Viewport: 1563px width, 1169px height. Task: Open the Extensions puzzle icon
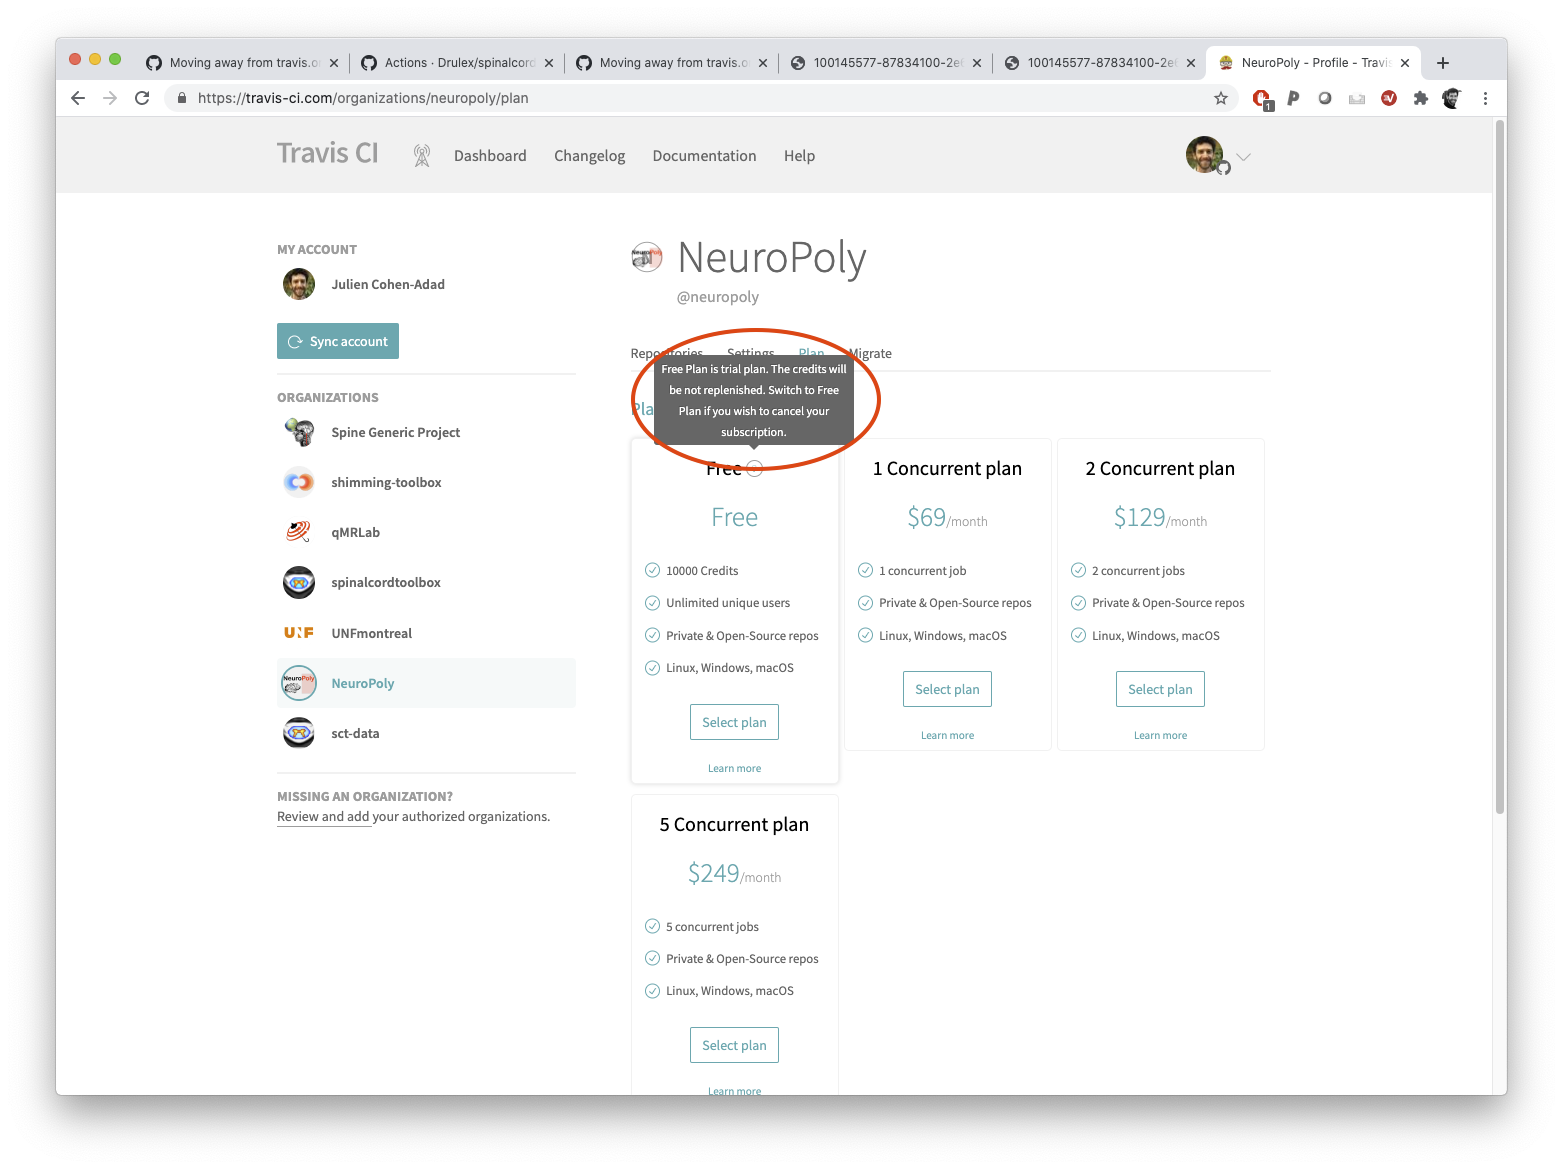pyautogui.click(x=1420, y=98)
